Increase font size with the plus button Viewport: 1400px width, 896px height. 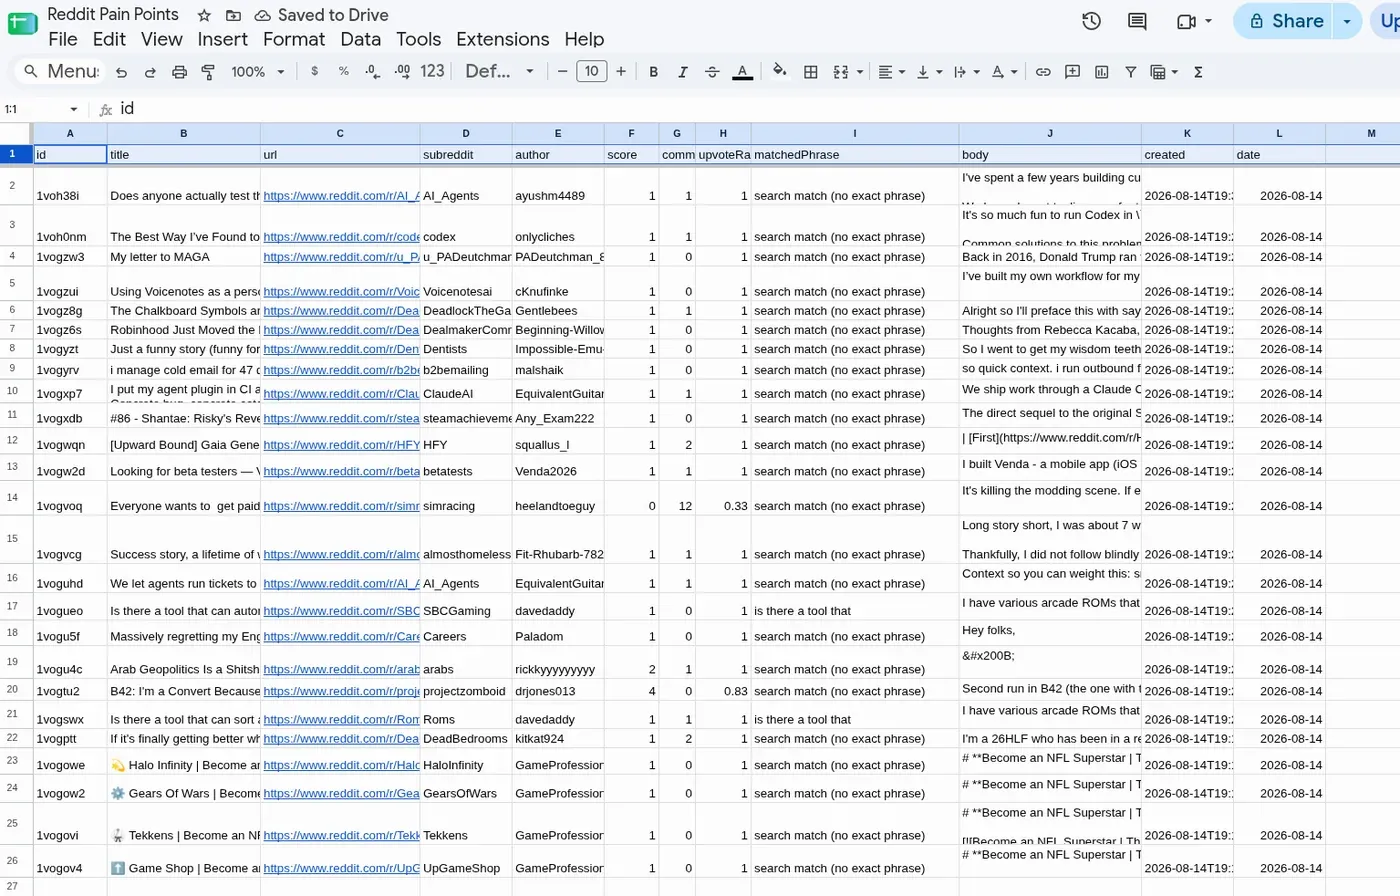click(x=621, y=72)
